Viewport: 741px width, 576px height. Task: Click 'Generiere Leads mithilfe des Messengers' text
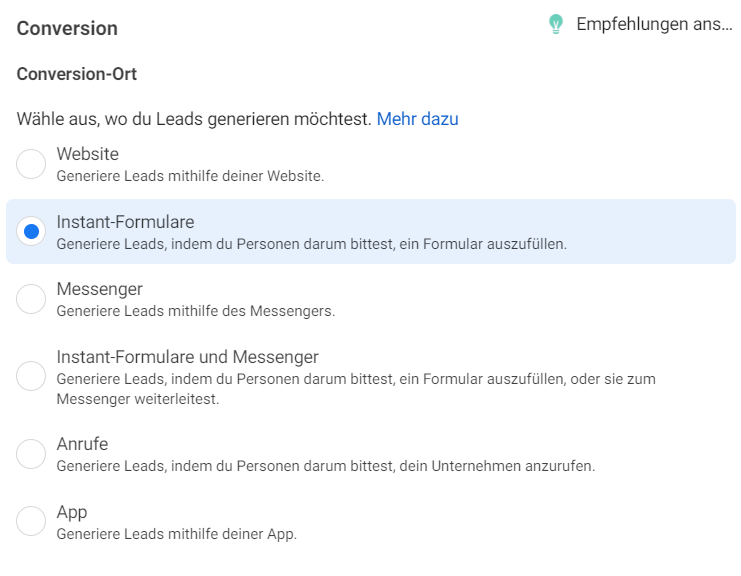pos(196,311)
